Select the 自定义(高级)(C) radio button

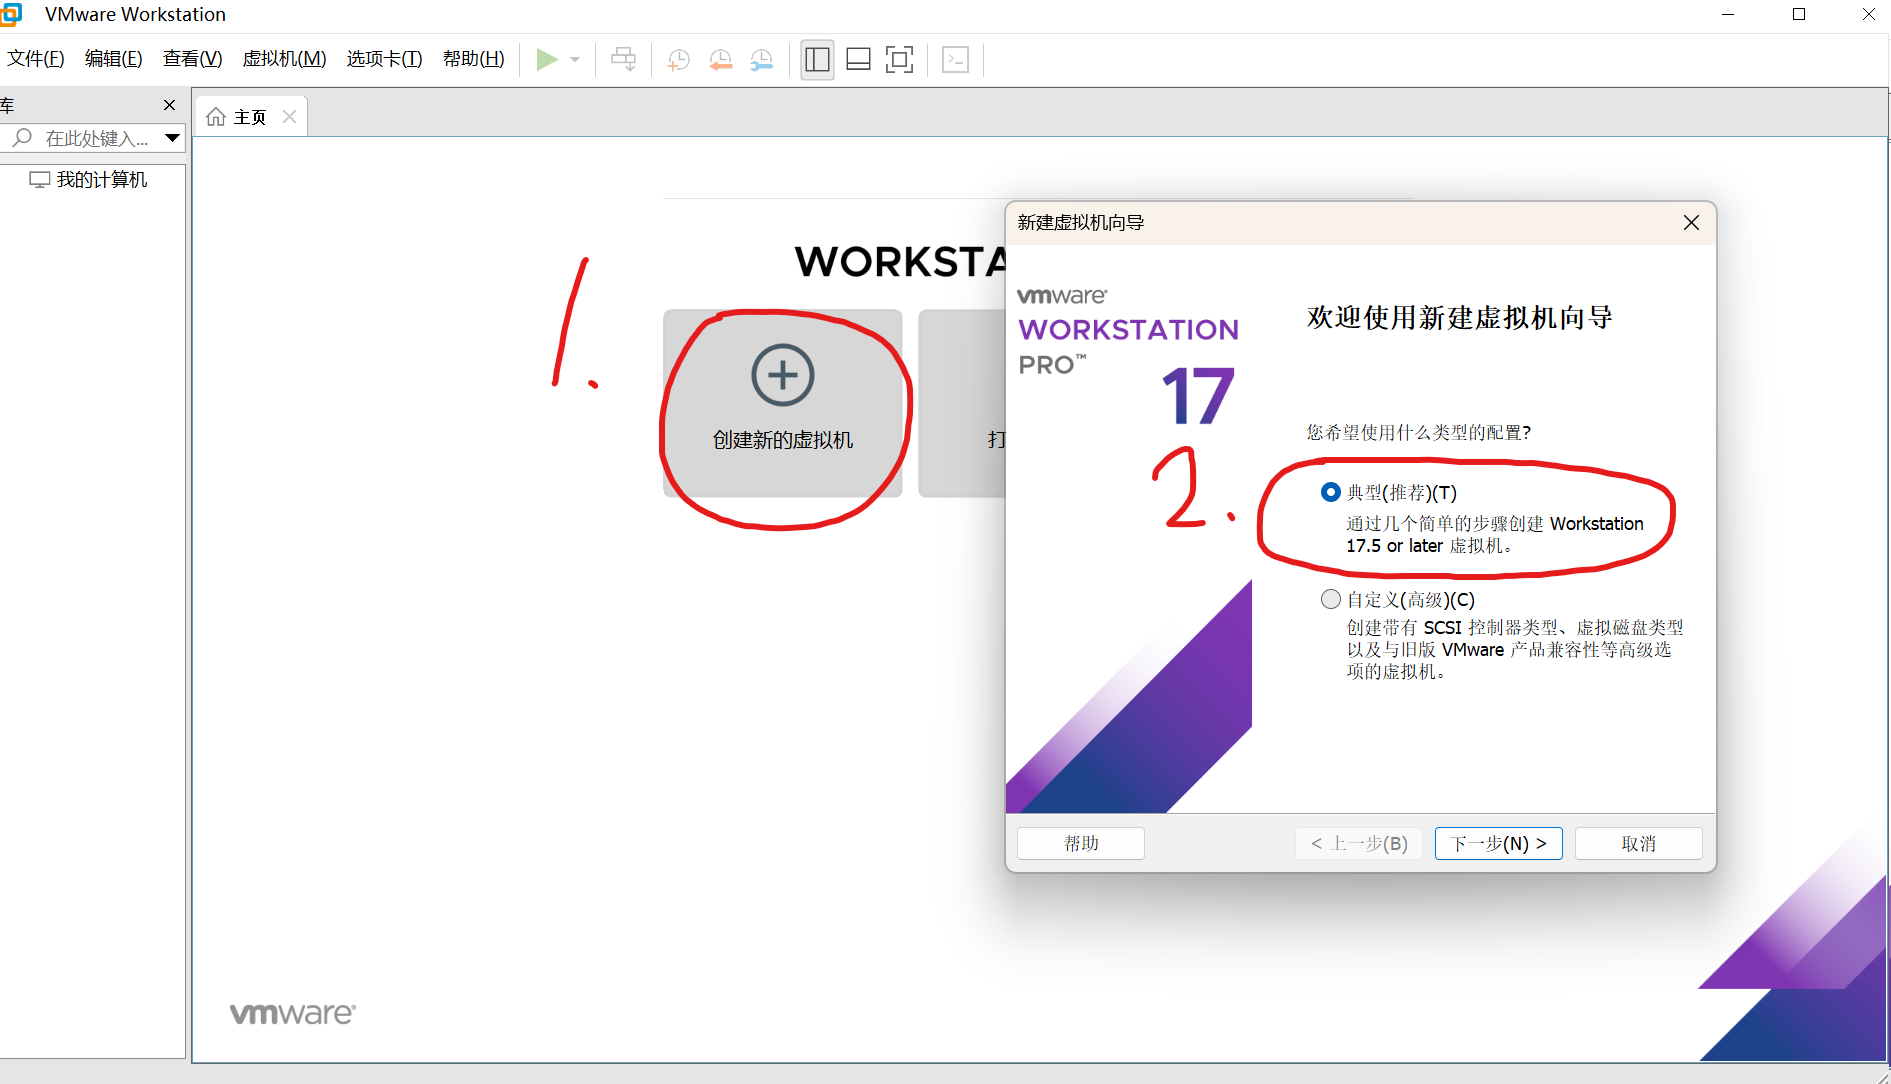tap(1330, 599)
